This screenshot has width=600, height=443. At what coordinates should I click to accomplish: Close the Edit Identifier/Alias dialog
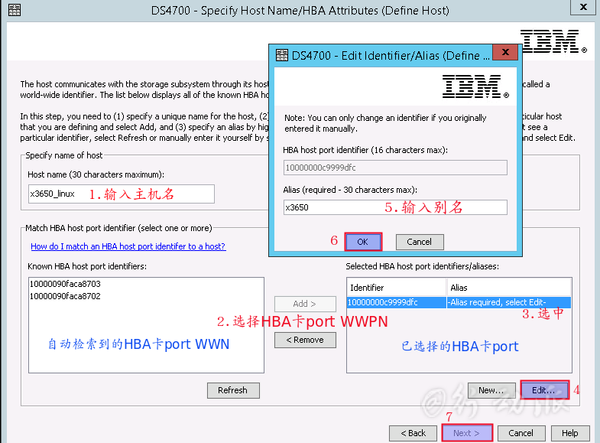pos(505,52)
